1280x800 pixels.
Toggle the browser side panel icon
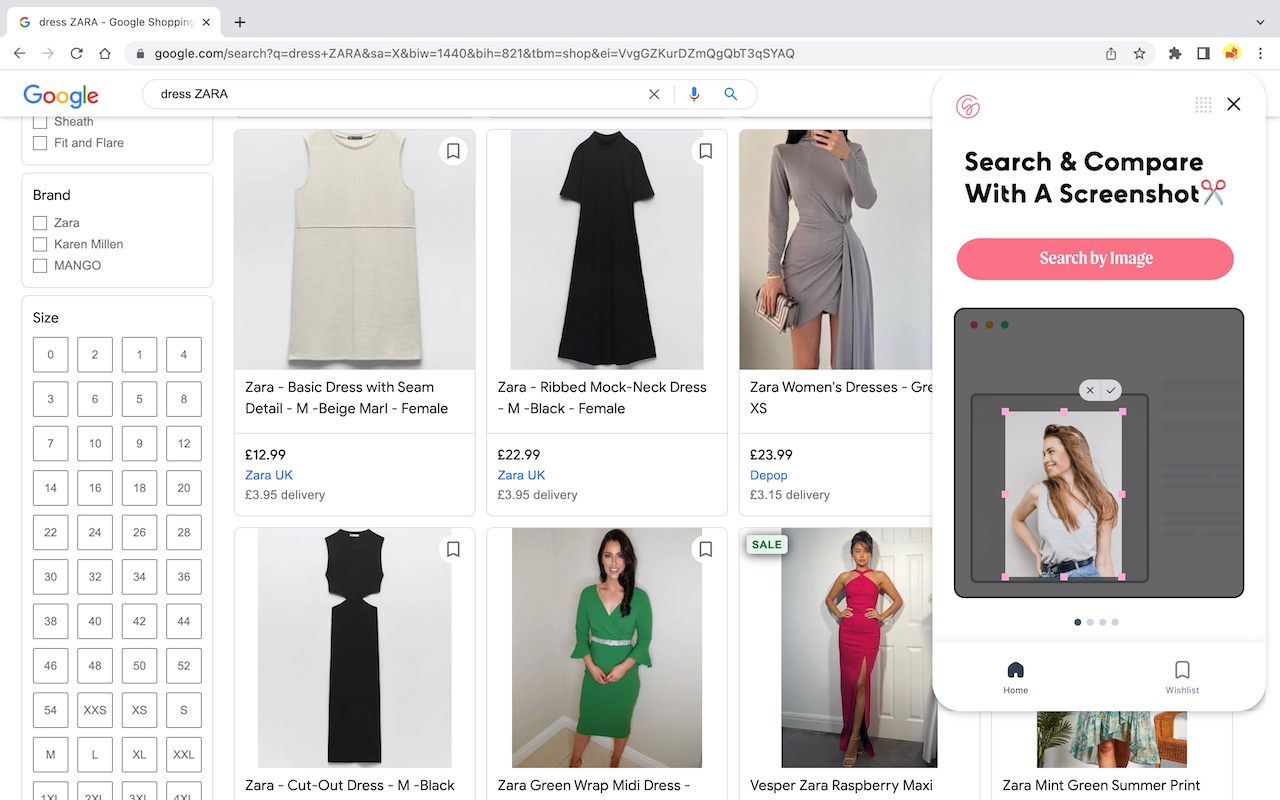(1203, 53)
